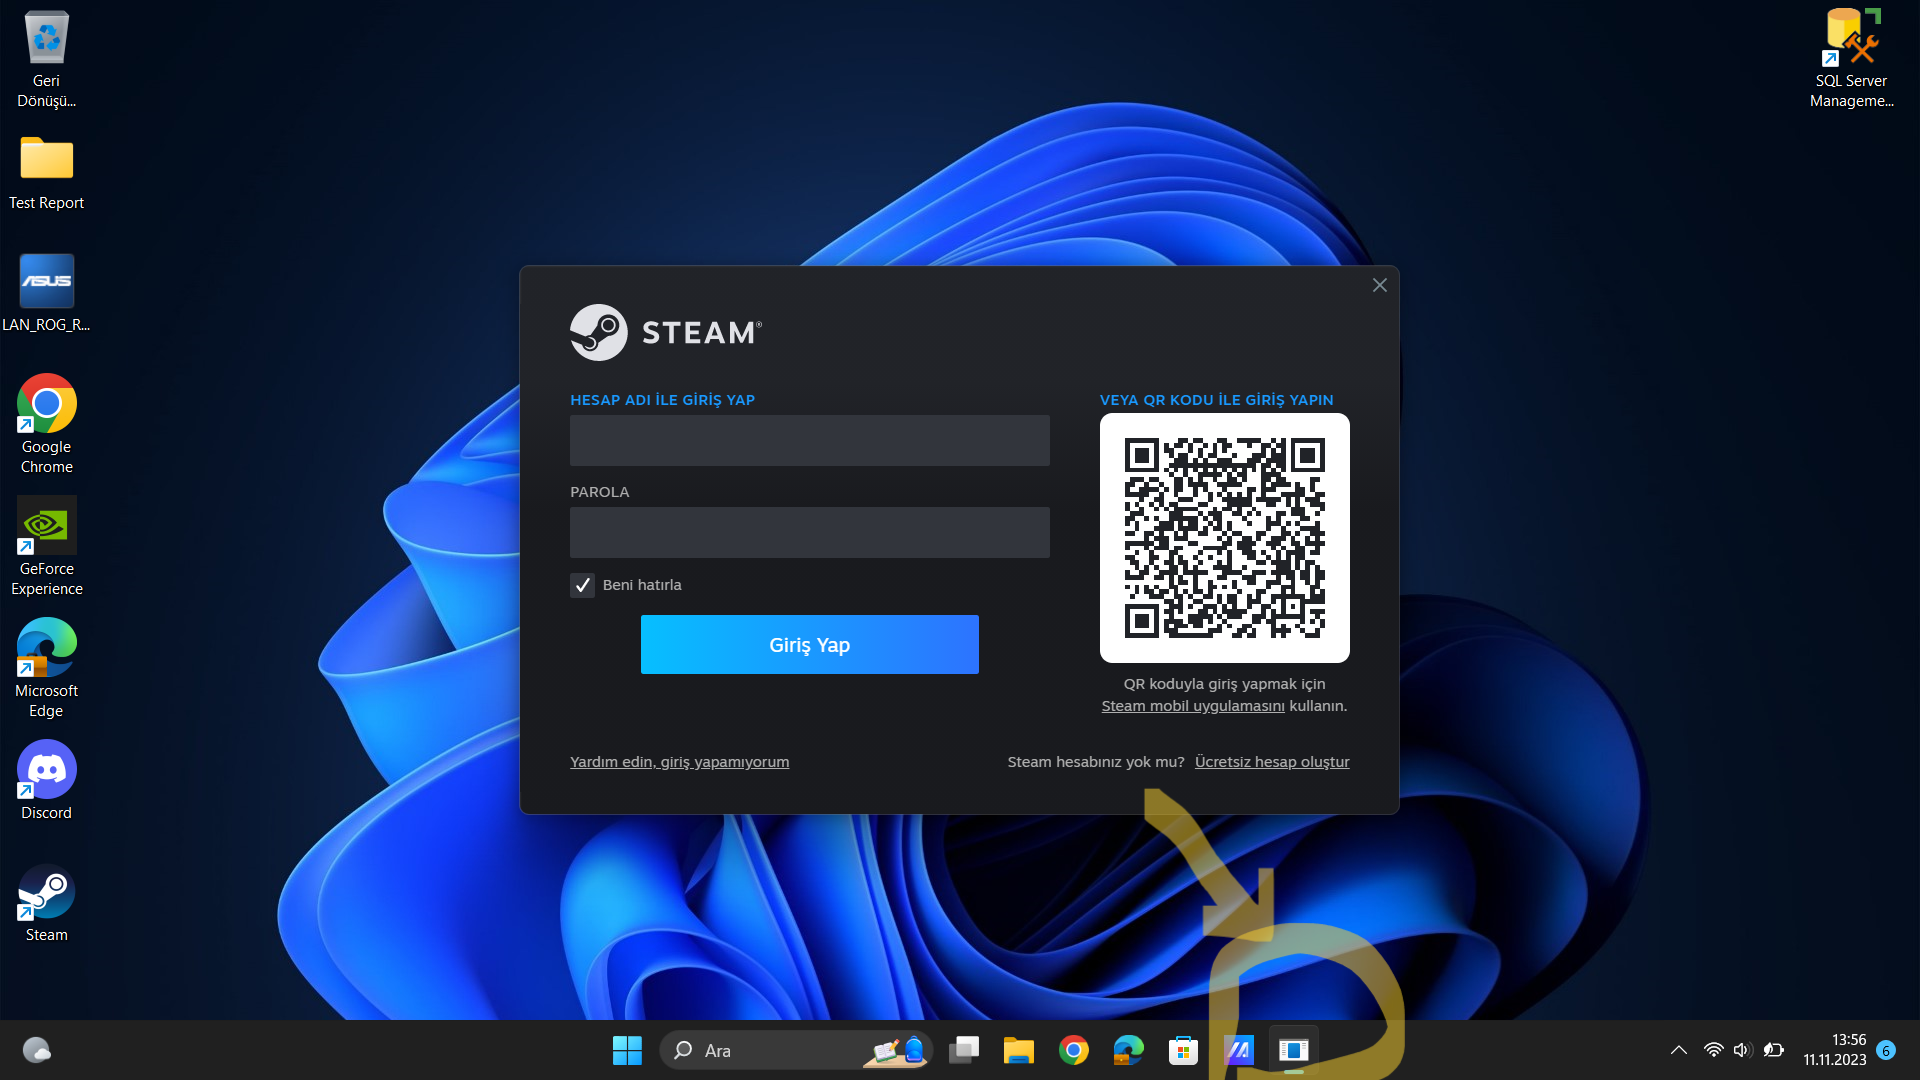Open the volume control in tray
The width and height of the screenshot is (1920, 1080).
coord(1742,1050)
